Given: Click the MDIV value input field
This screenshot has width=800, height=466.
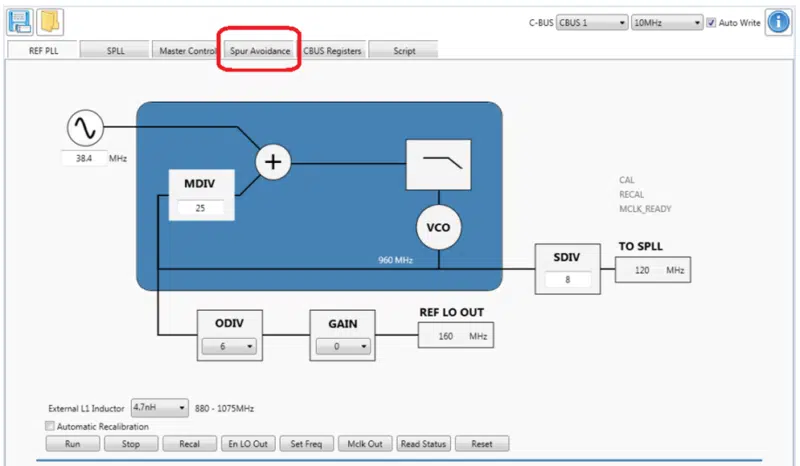Looking at the screenshot, I should (201, 208).
